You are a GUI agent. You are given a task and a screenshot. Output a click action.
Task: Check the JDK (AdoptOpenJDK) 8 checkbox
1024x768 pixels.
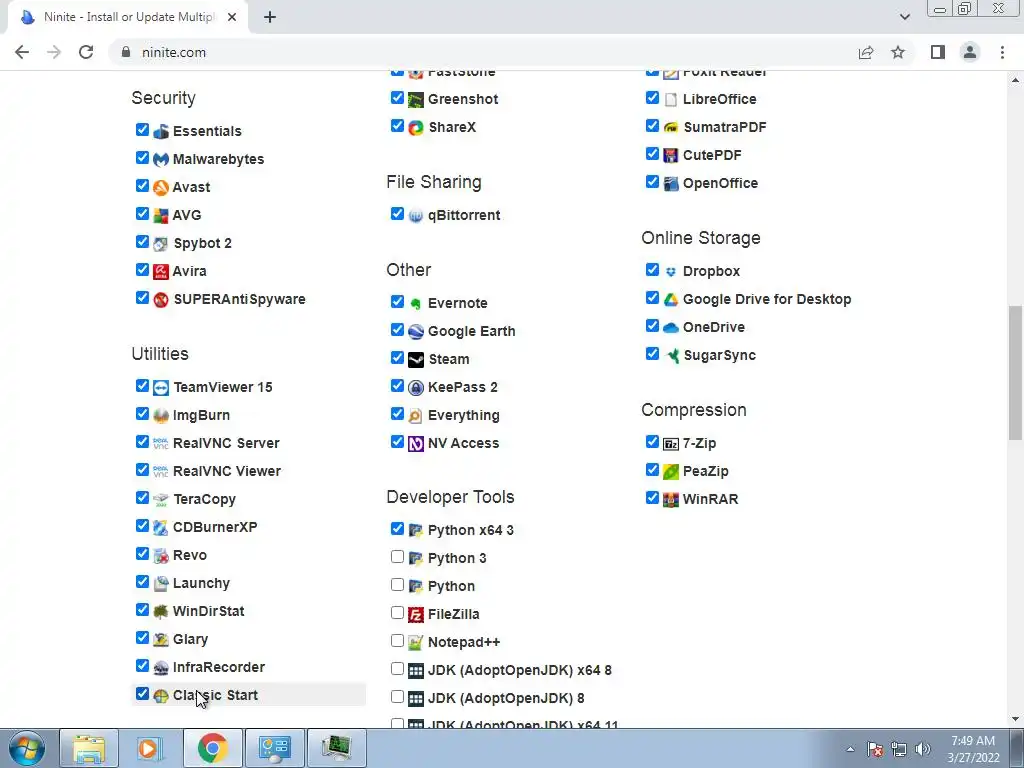pyautogui.click(x=397, y=697)
